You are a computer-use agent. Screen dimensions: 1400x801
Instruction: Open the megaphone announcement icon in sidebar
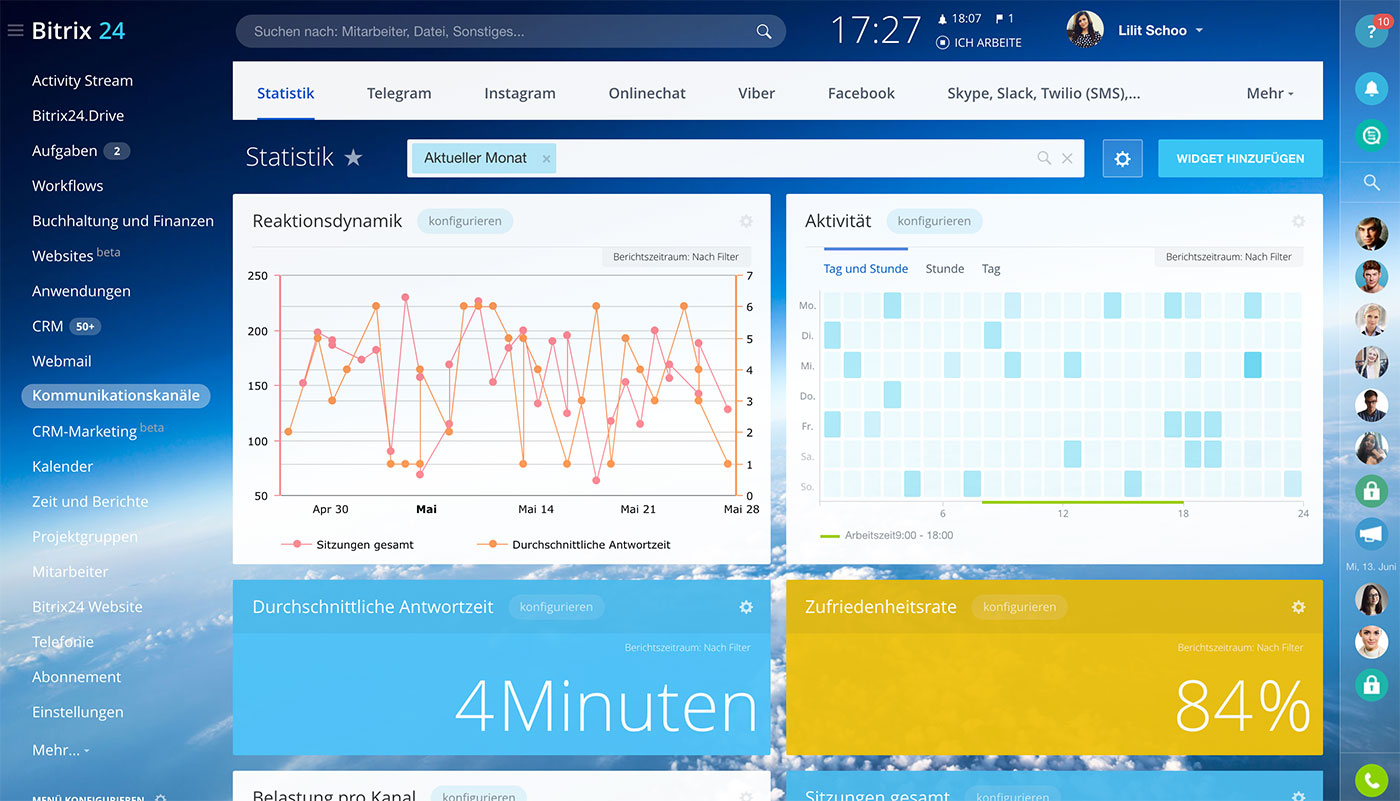(1371, 534)
